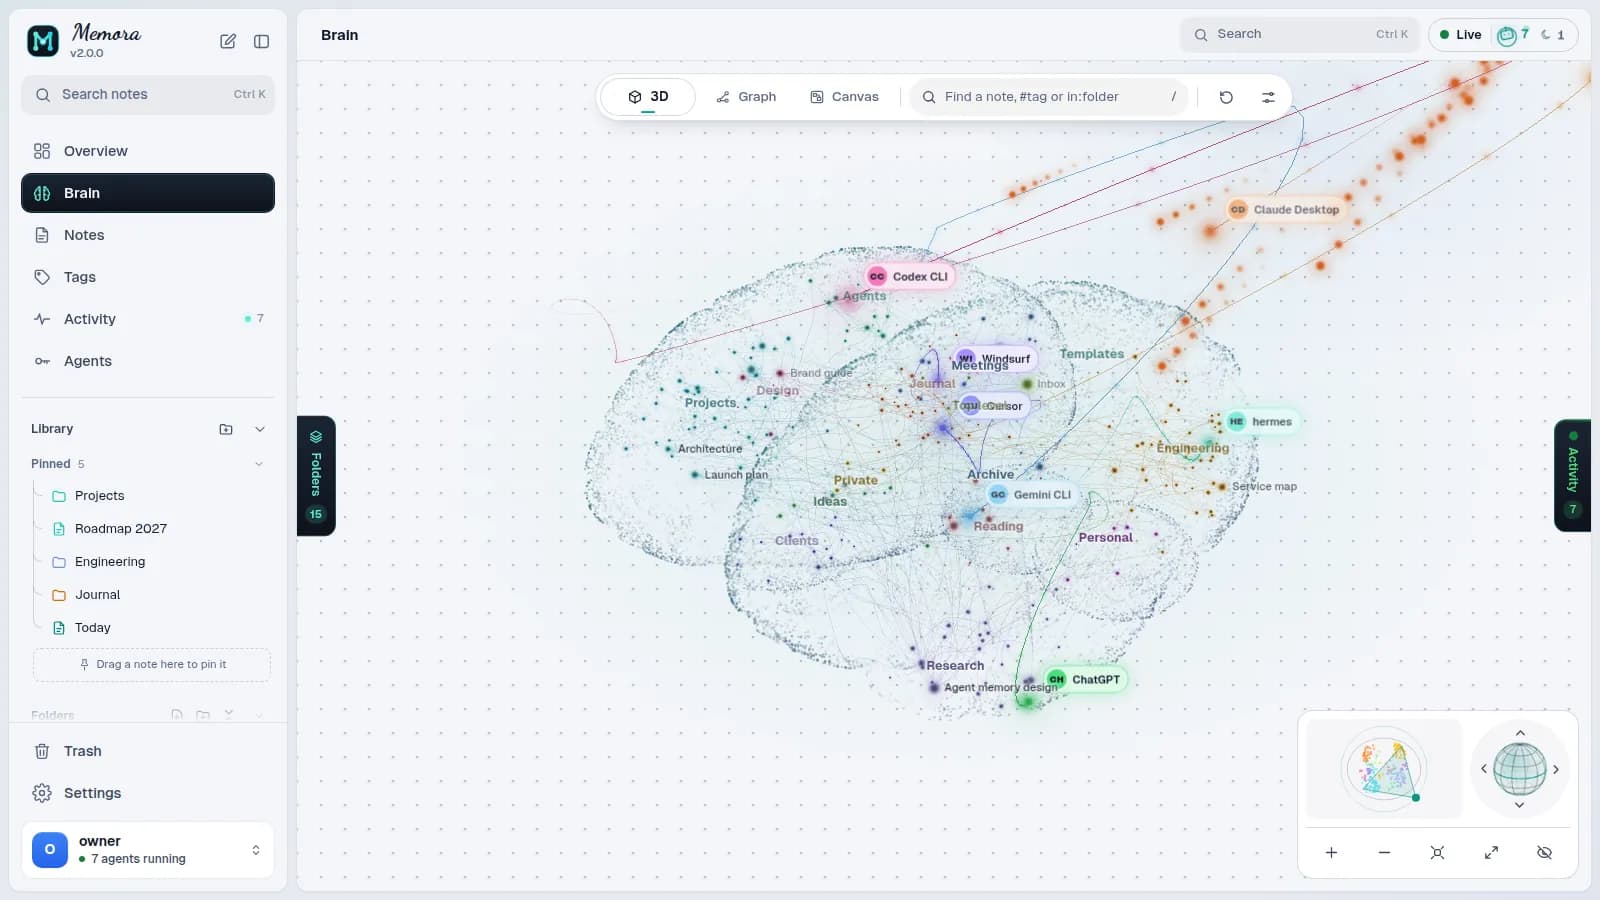The image size is (1600, 900).
Task: Switch to the 3D view tab
Action: coord(648,97)
